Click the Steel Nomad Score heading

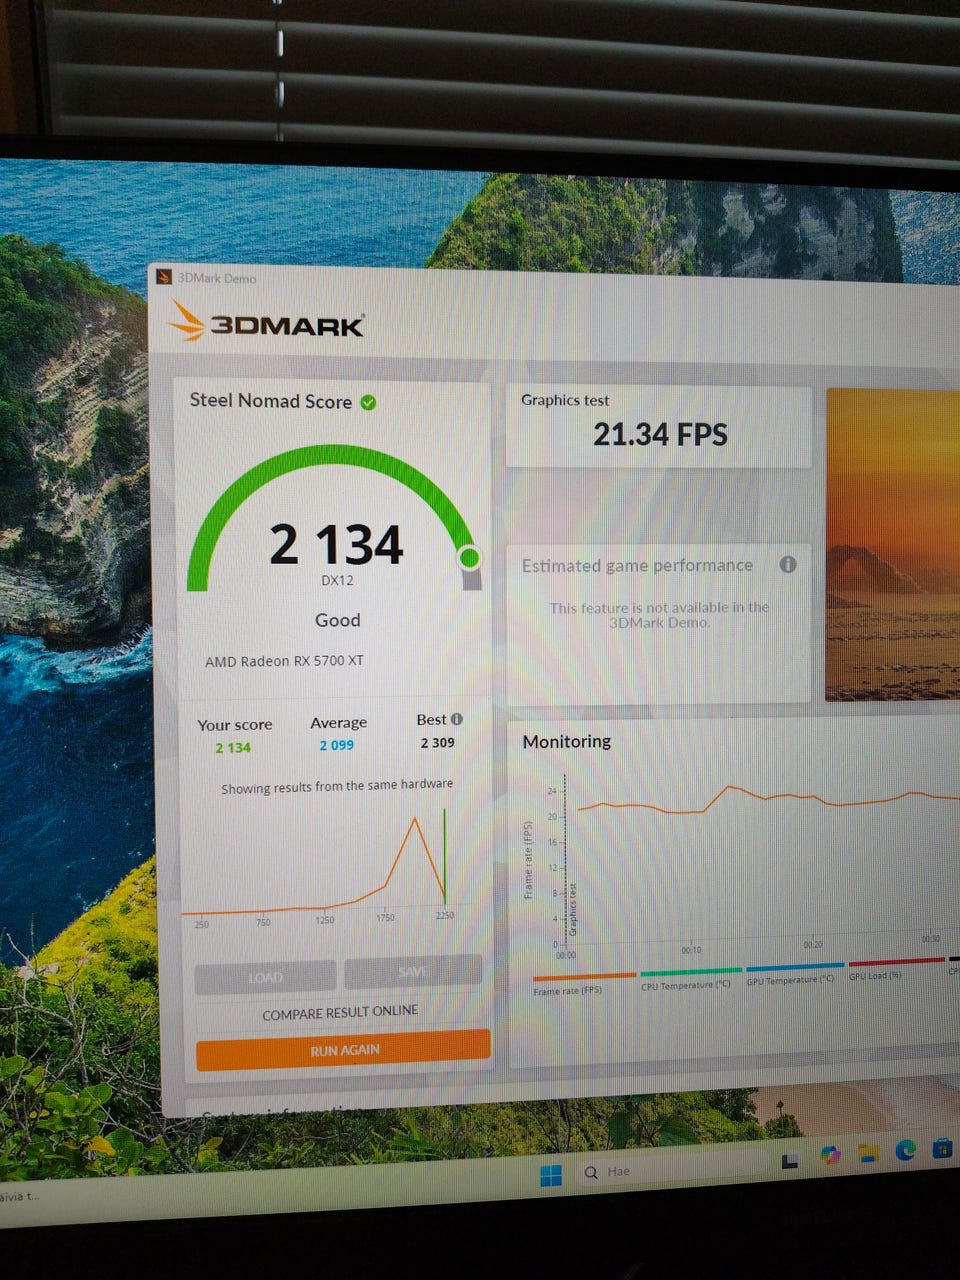coord(271,400)
